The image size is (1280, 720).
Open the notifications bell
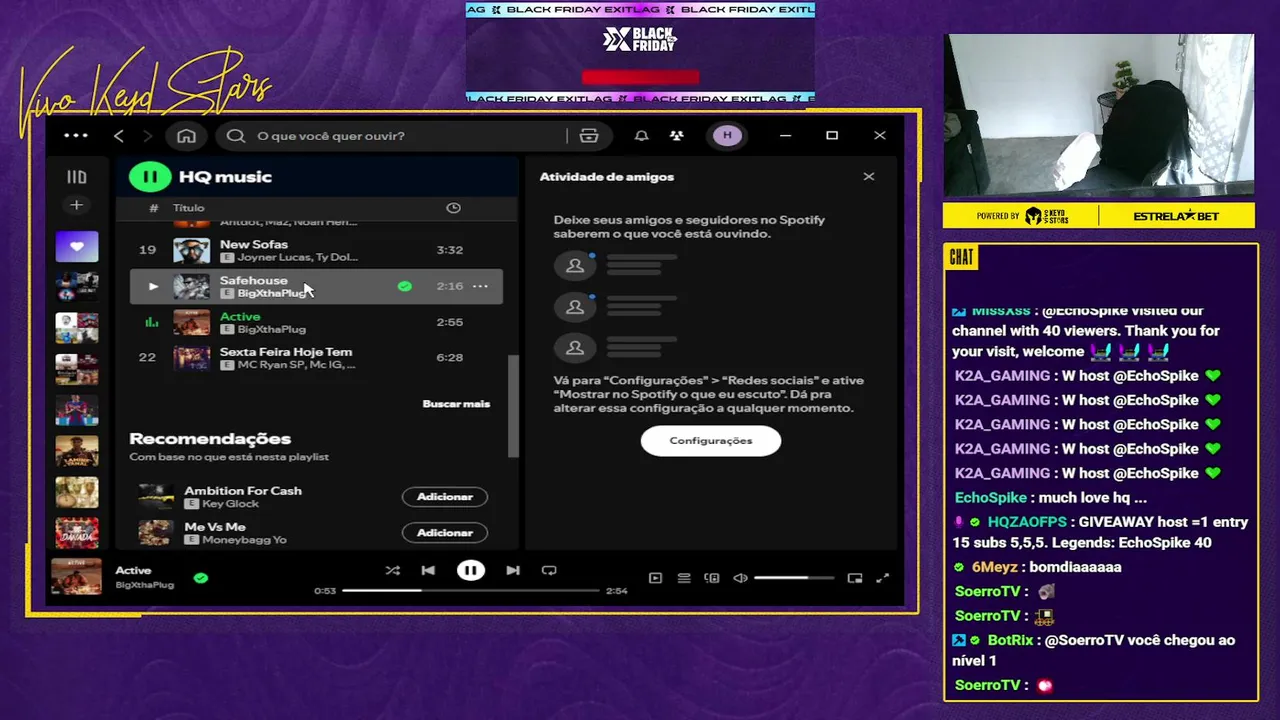[642, 136]
